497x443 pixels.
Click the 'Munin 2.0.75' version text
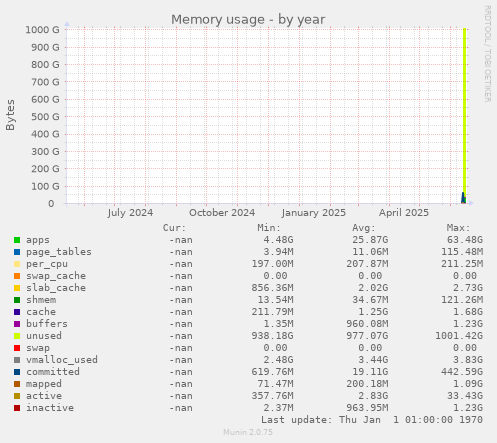point(248,432)
